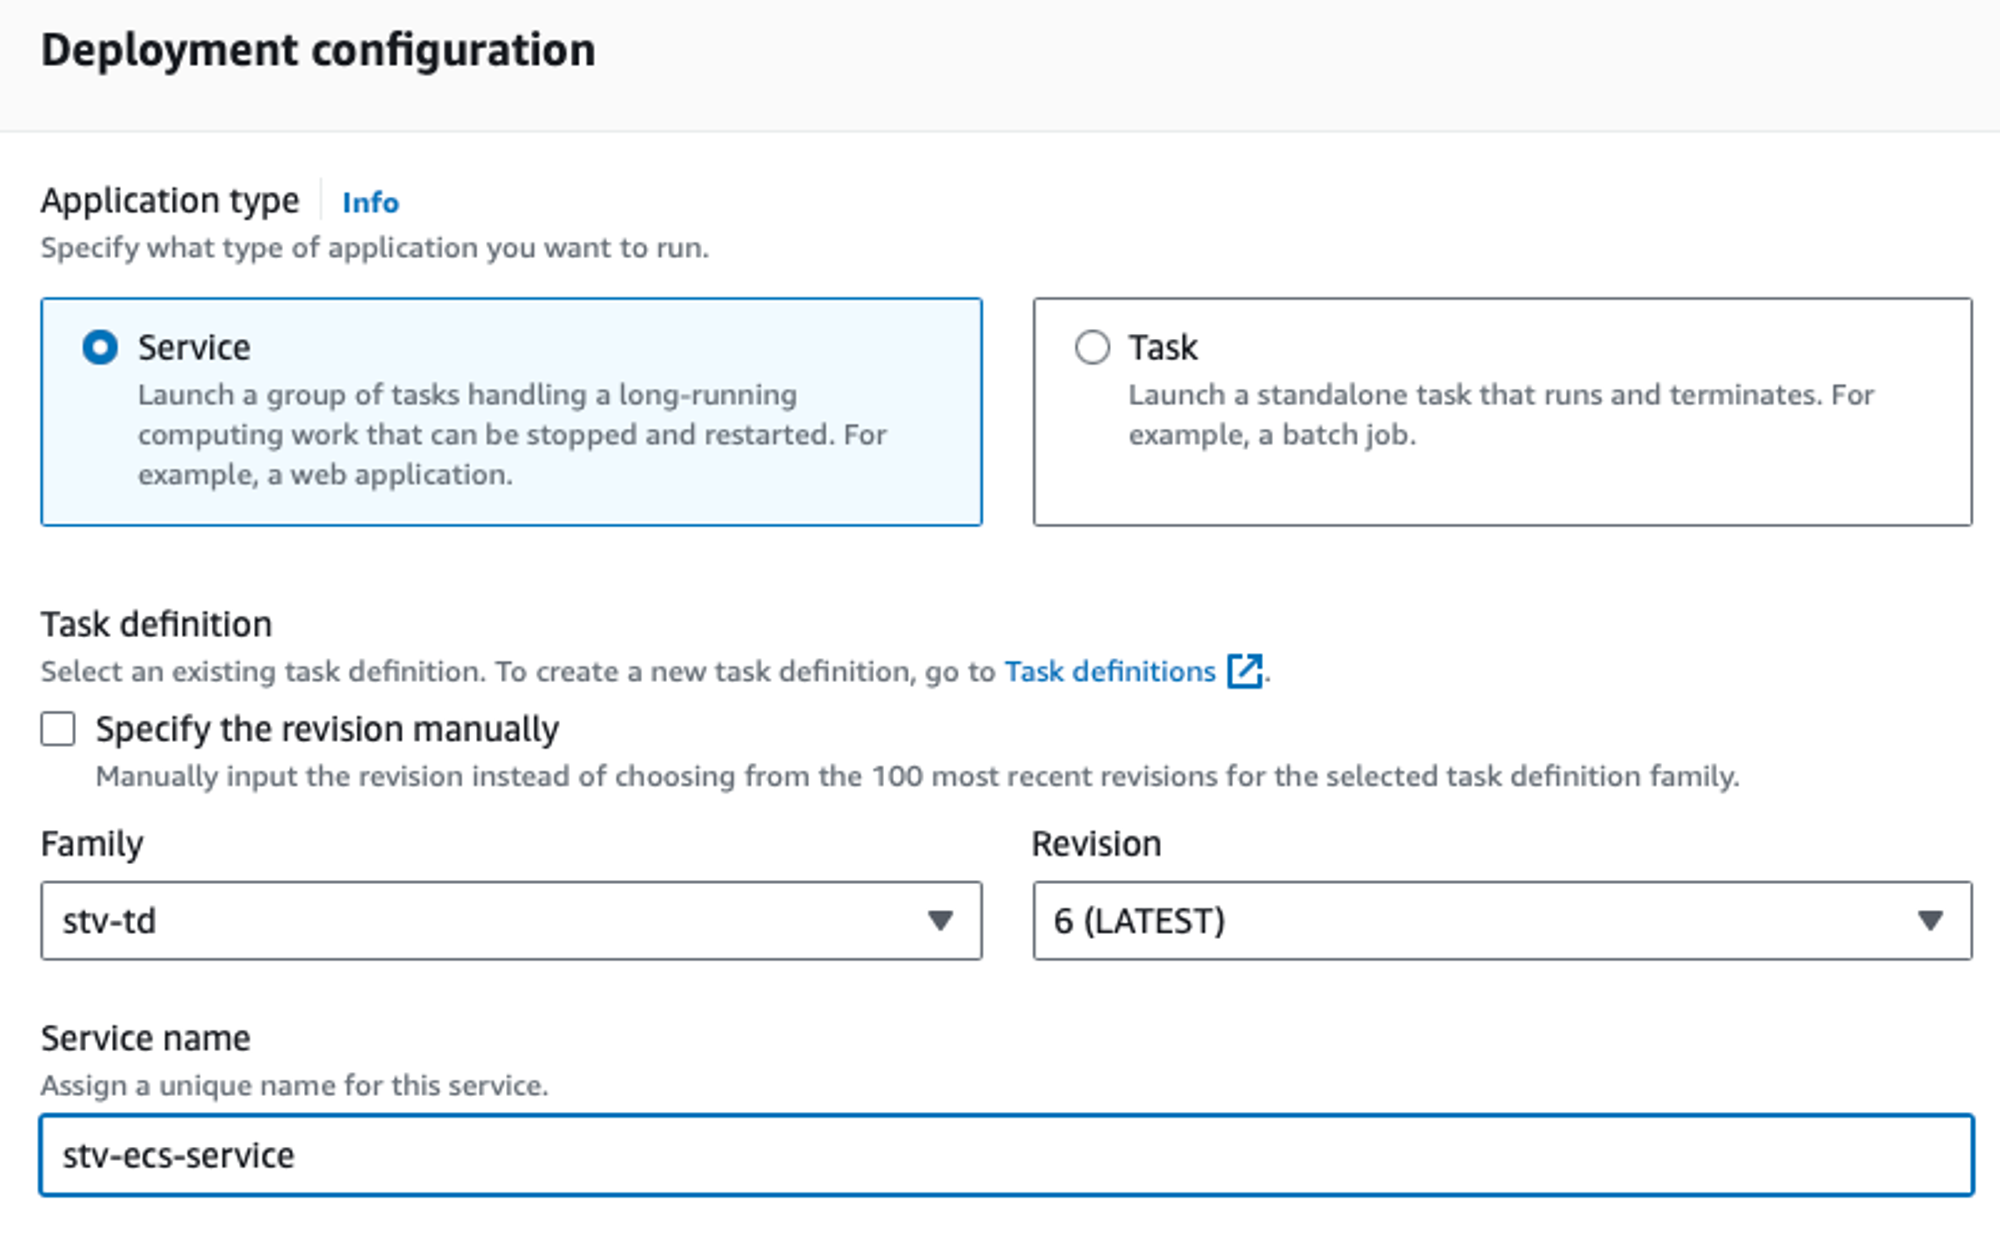The image size is (2000, 1234).
Task: Select the Service radio button
Action: pos(100,347)
